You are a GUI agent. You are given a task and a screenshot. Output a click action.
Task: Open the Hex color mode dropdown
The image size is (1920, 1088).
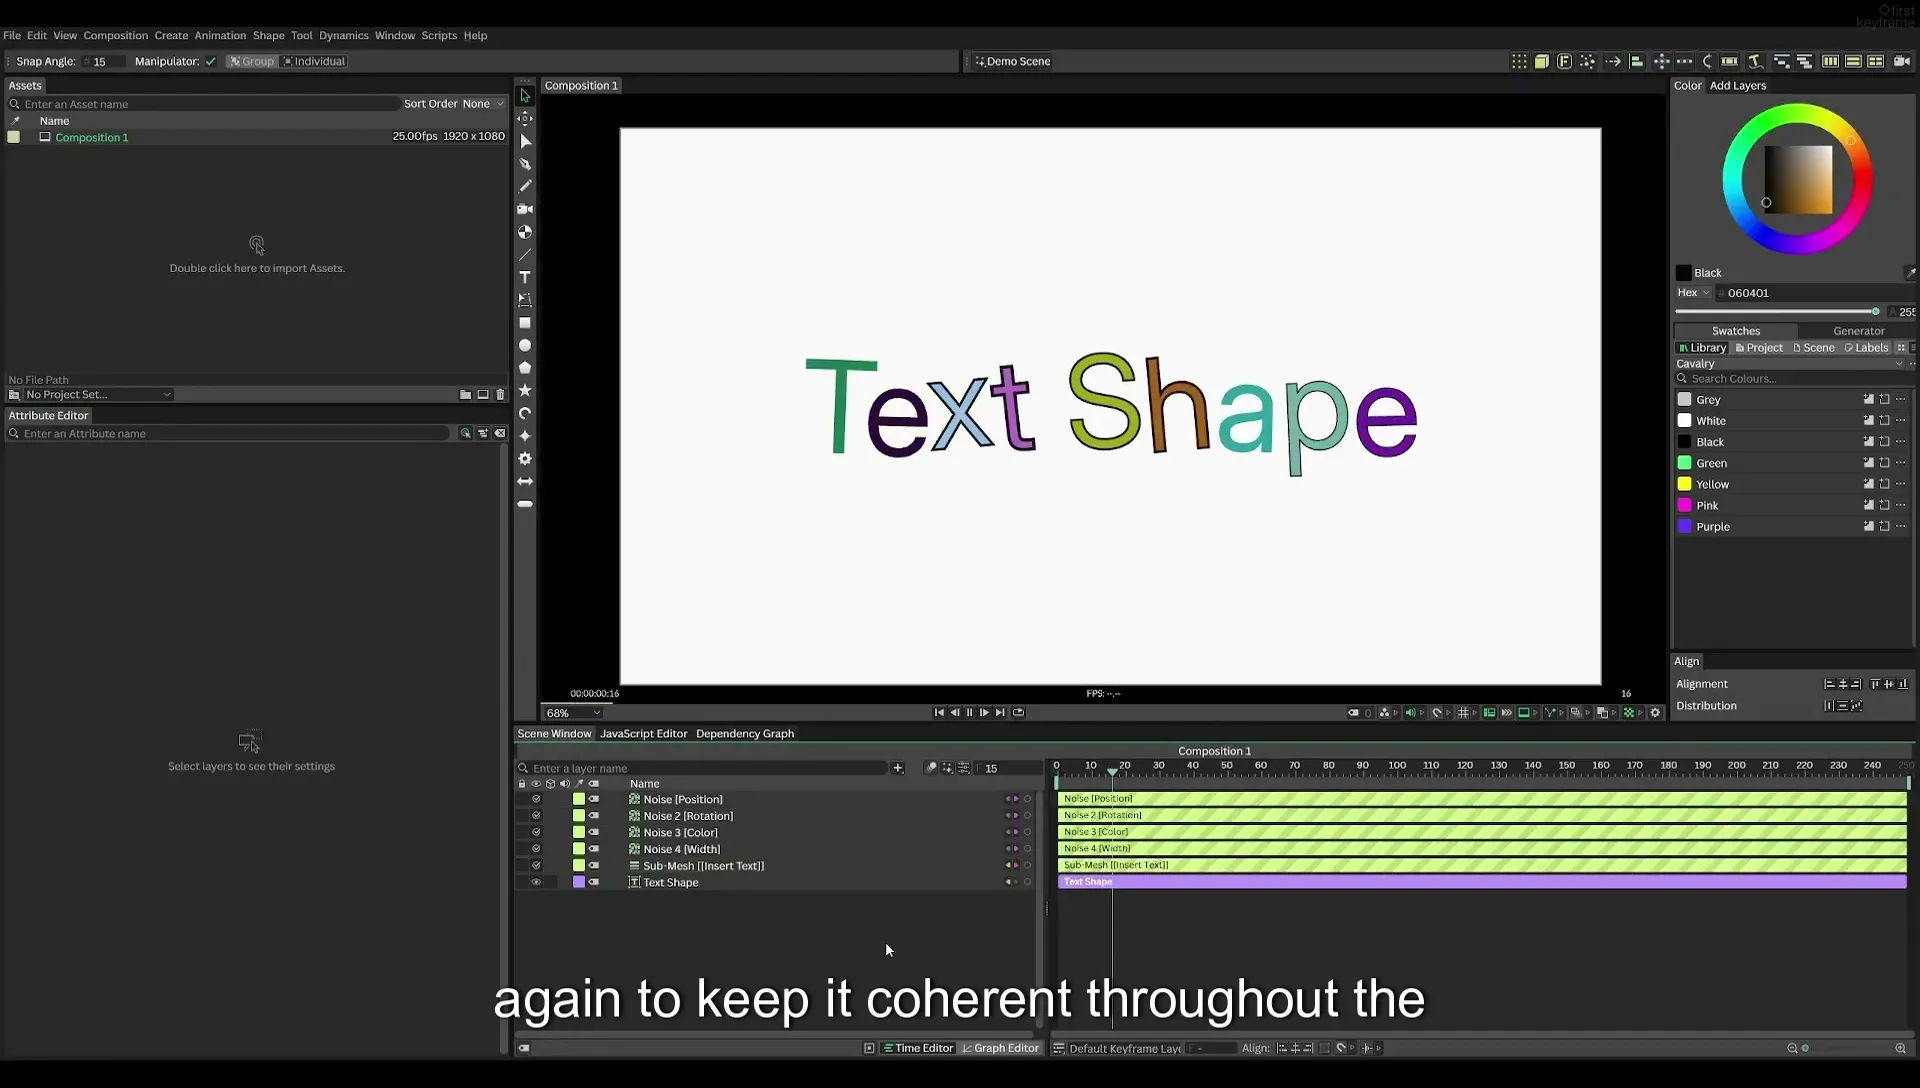[1693, 293]
